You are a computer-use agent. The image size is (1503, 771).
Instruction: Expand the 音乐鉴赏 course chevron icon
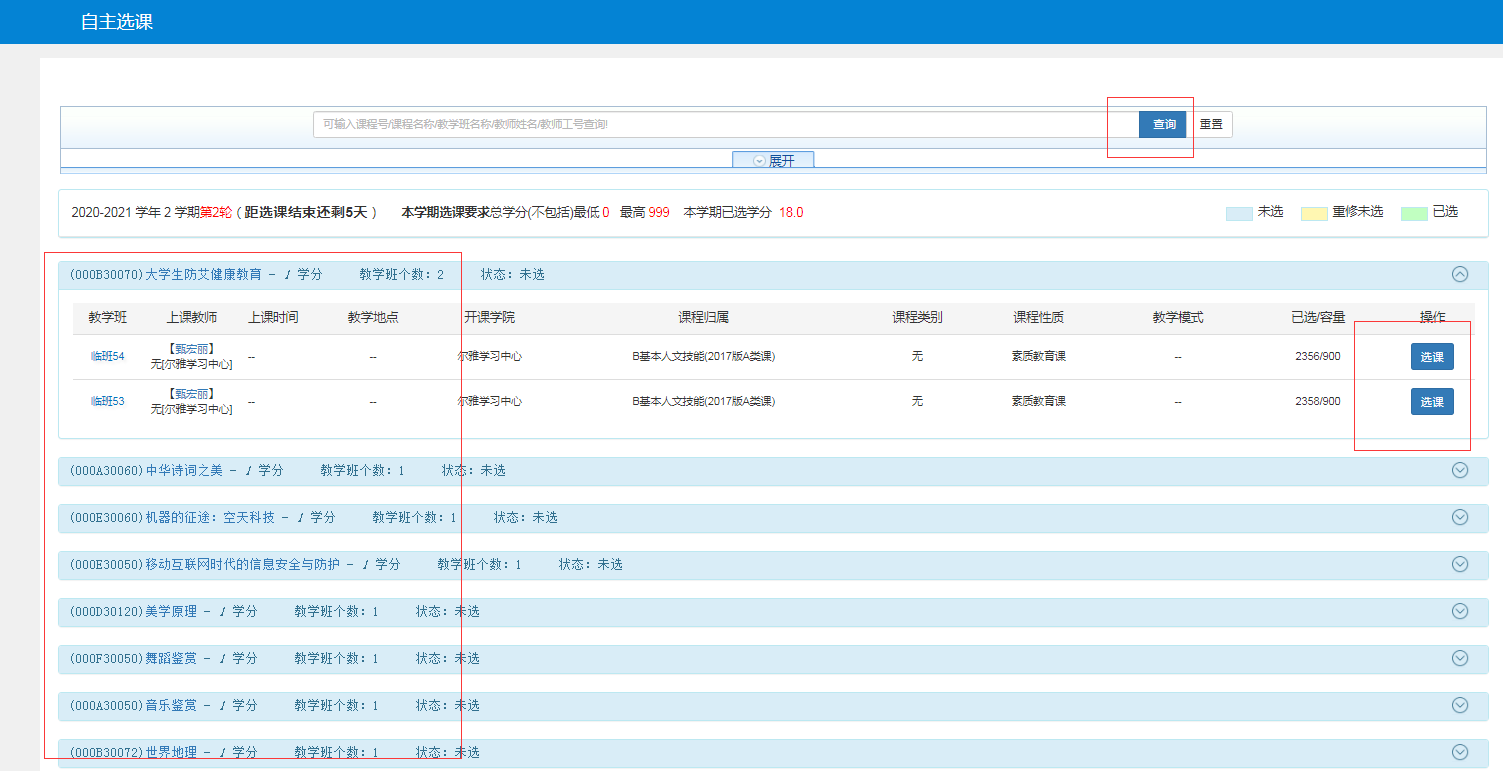1459,705
